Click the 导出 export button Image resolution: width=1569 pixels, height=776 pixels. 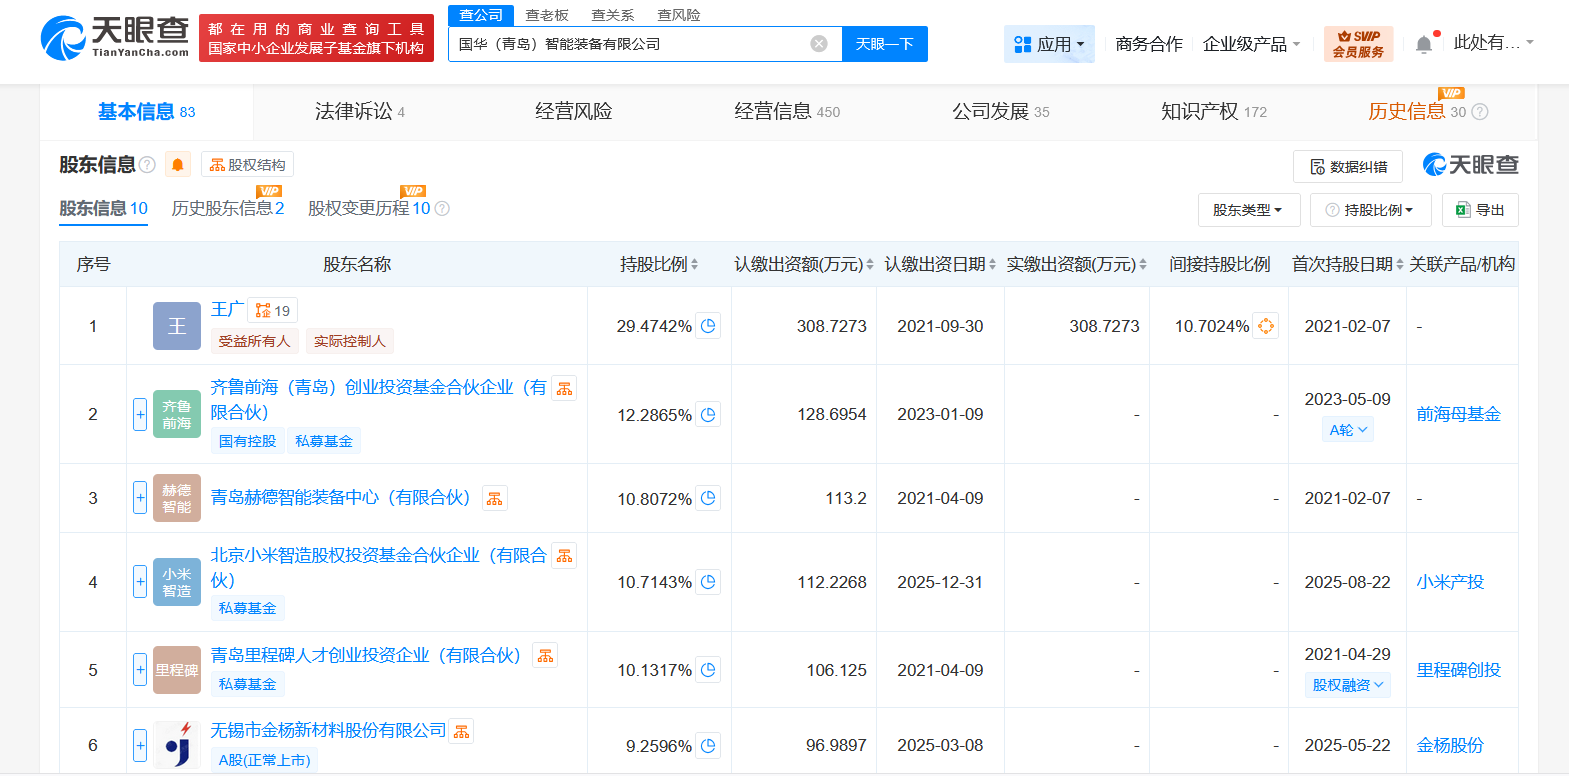click(x=1480, y=210)
